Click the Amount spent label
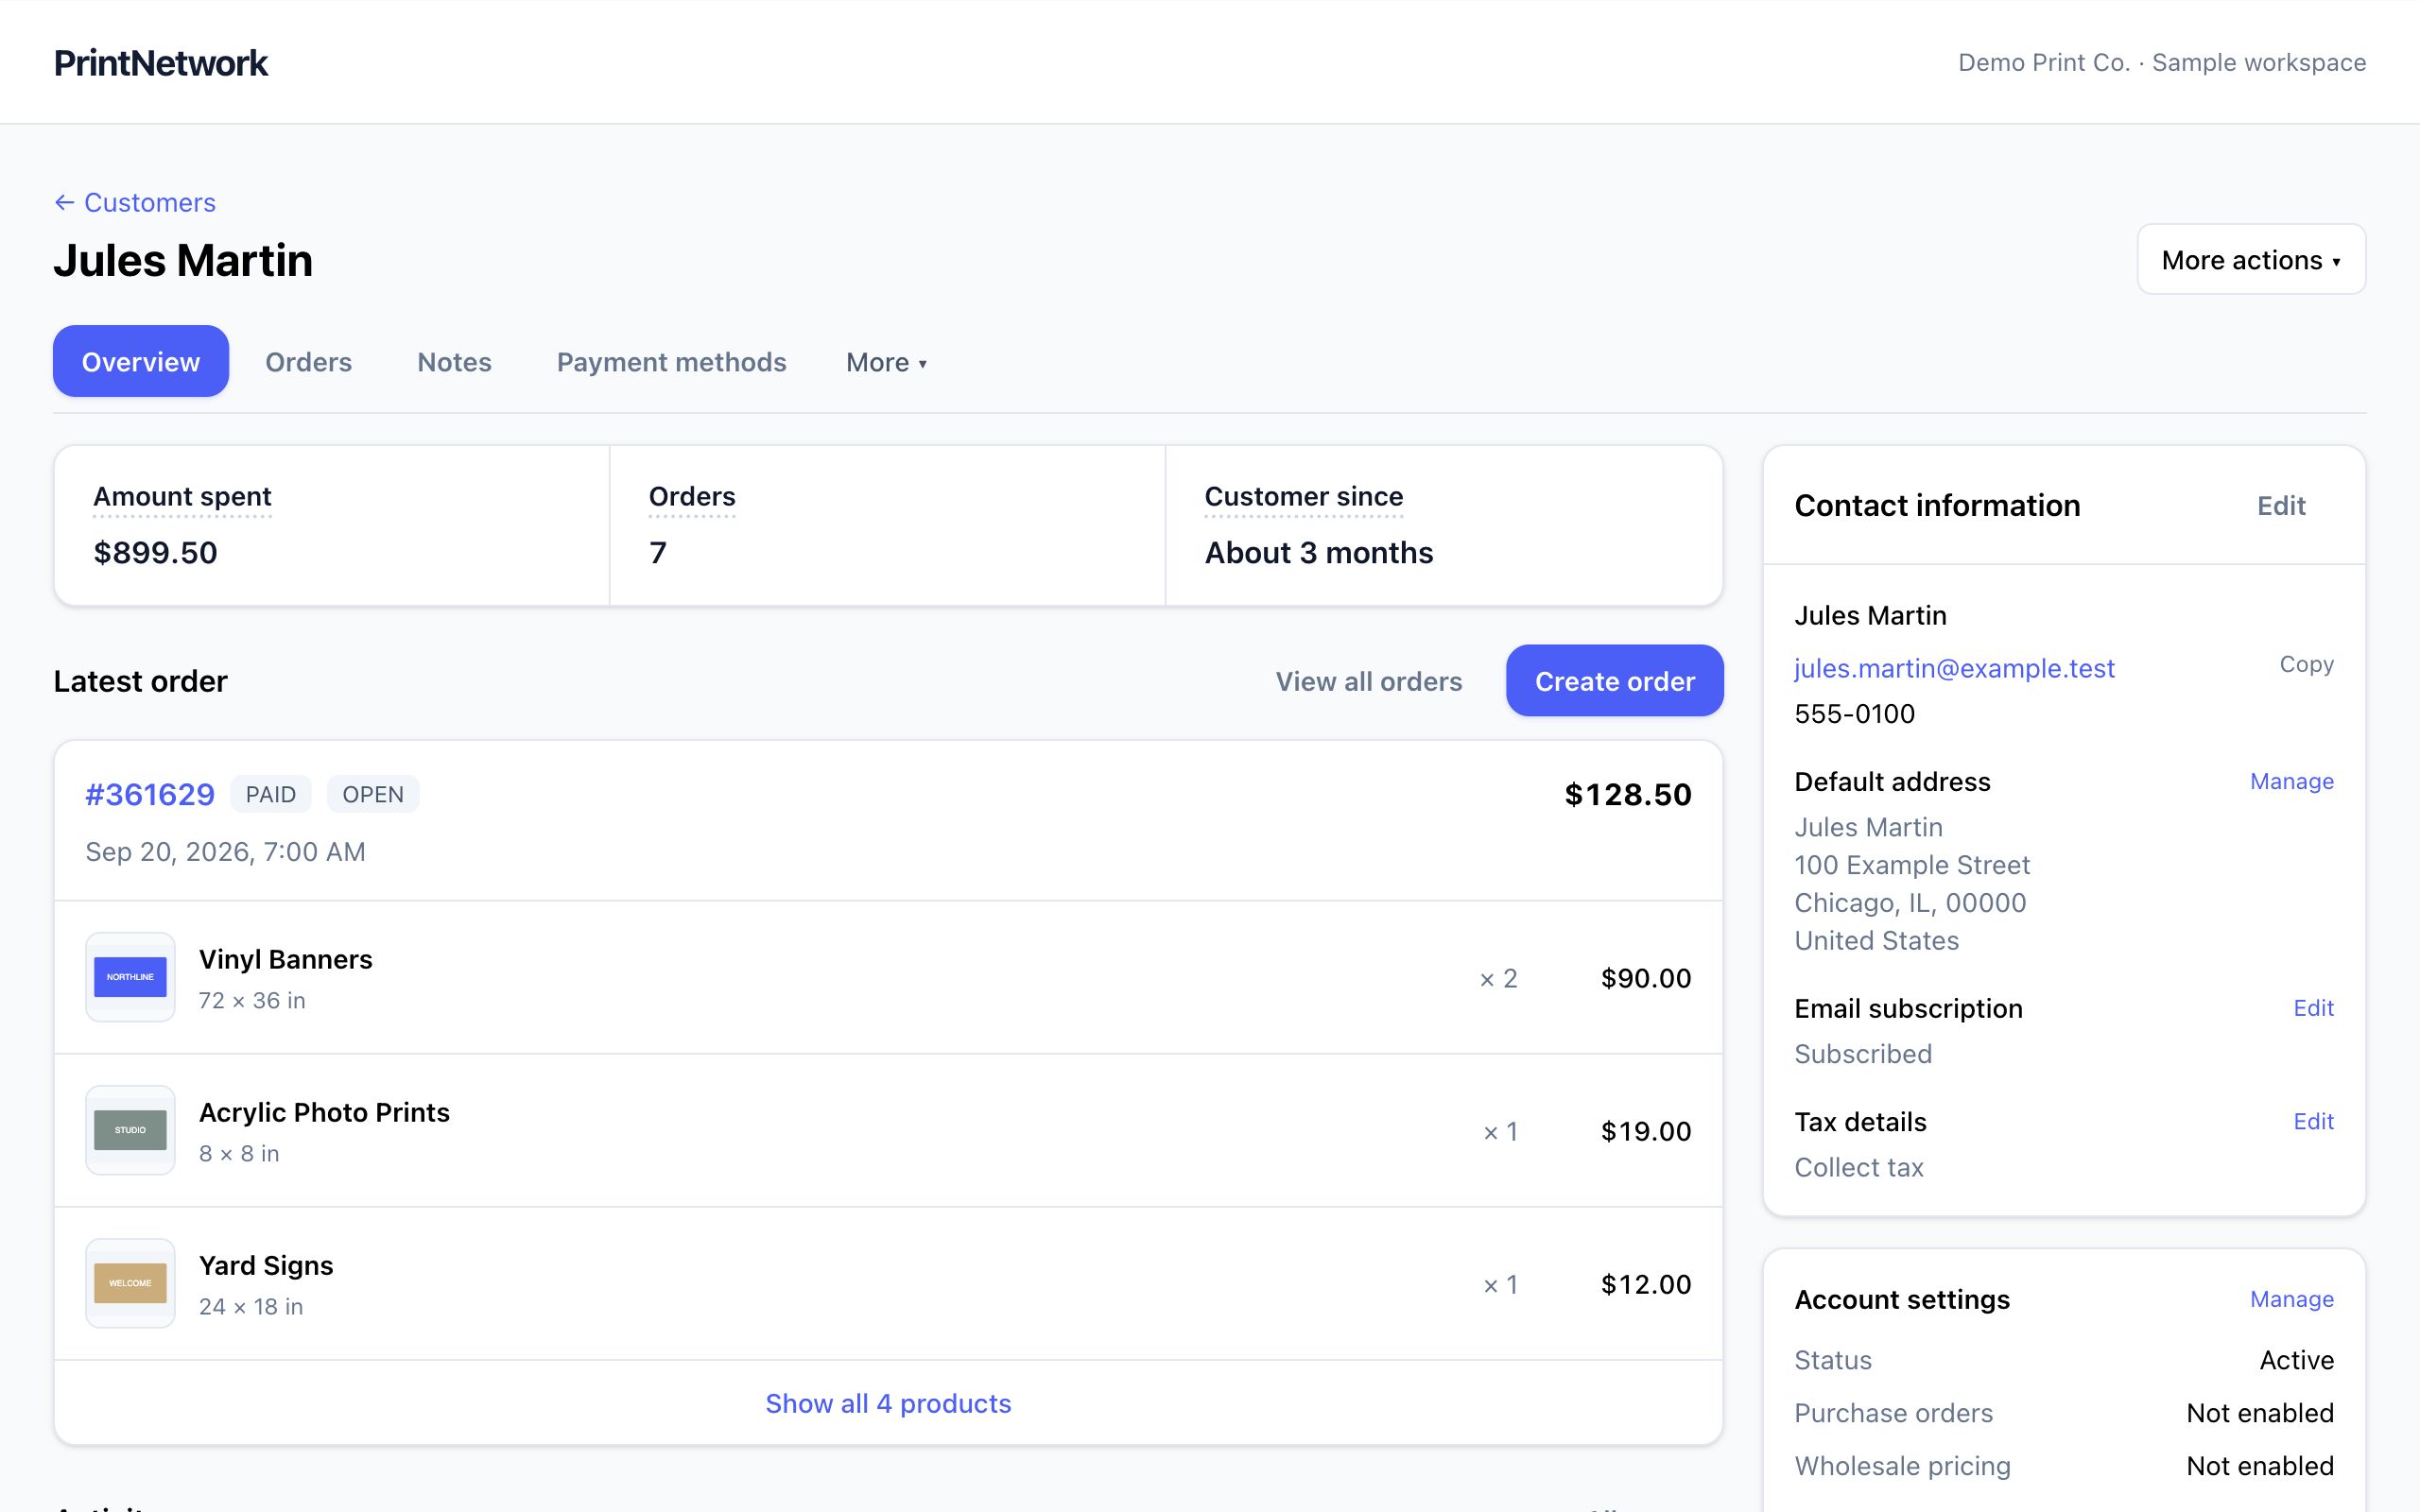Image resolution: width=2420 pixels, height=1512 pixels. coord(182,496)
